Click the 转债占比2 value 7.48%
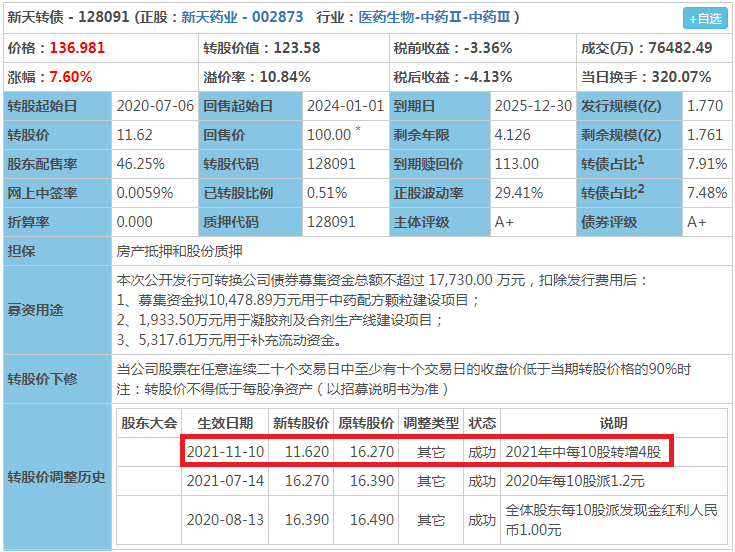Screen dimensions: 735x552 (x=707, y=193)
